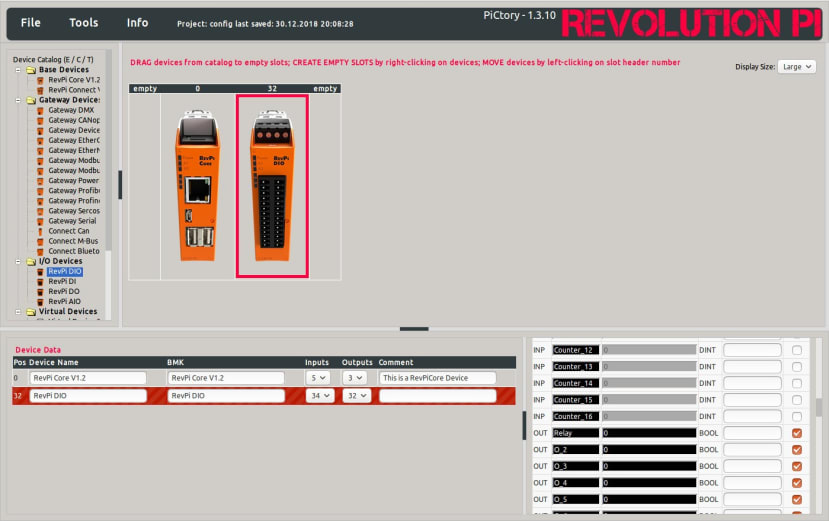
Task: Open the Info menu
Action: (137, 23)
